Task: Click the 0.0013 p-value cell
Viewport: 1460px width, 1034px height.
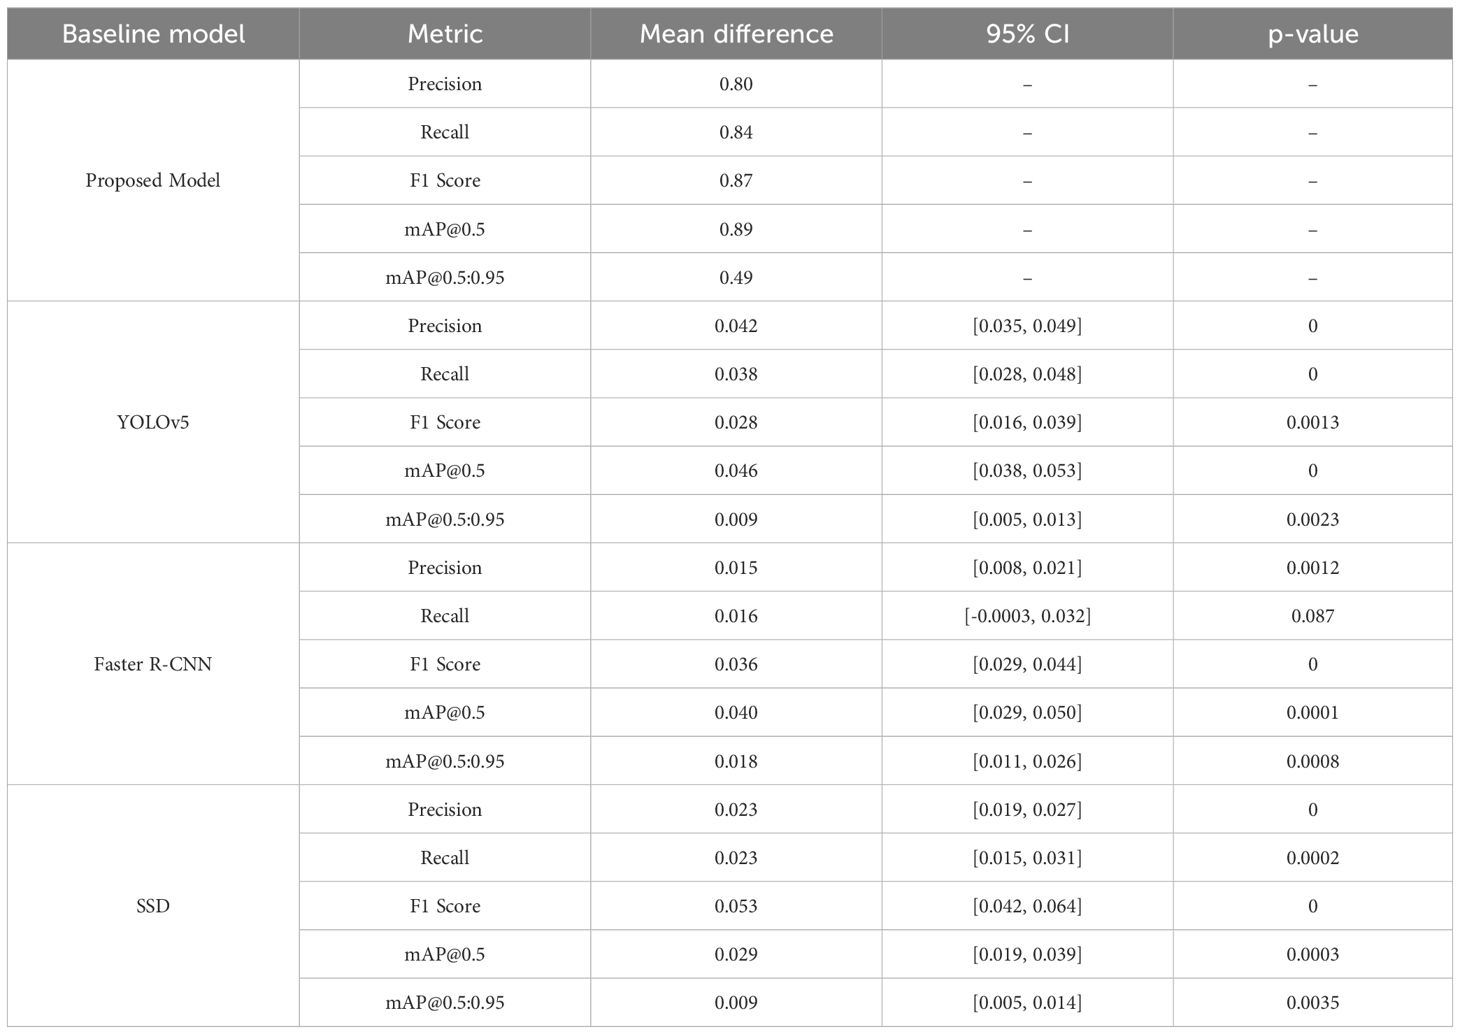Action: [1312, 422]
